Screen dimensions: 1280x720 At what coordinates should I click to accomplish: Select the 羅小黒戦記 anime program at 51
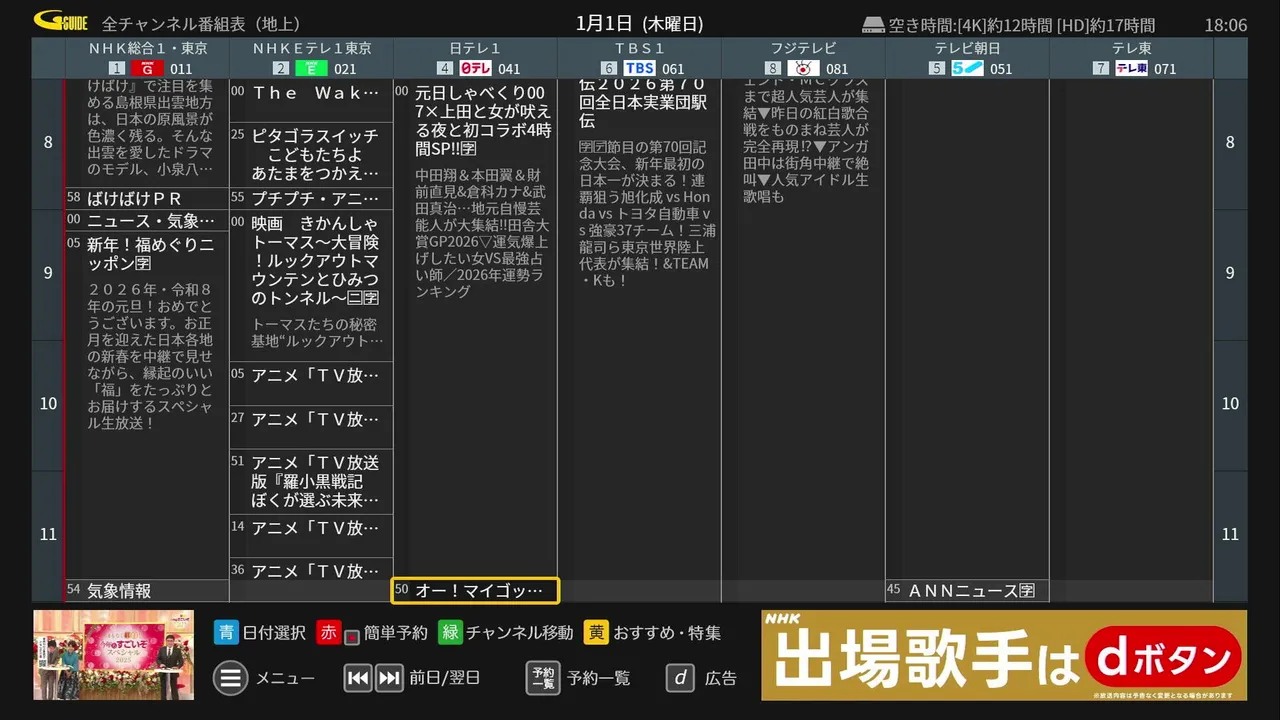[x=311, y=481]
